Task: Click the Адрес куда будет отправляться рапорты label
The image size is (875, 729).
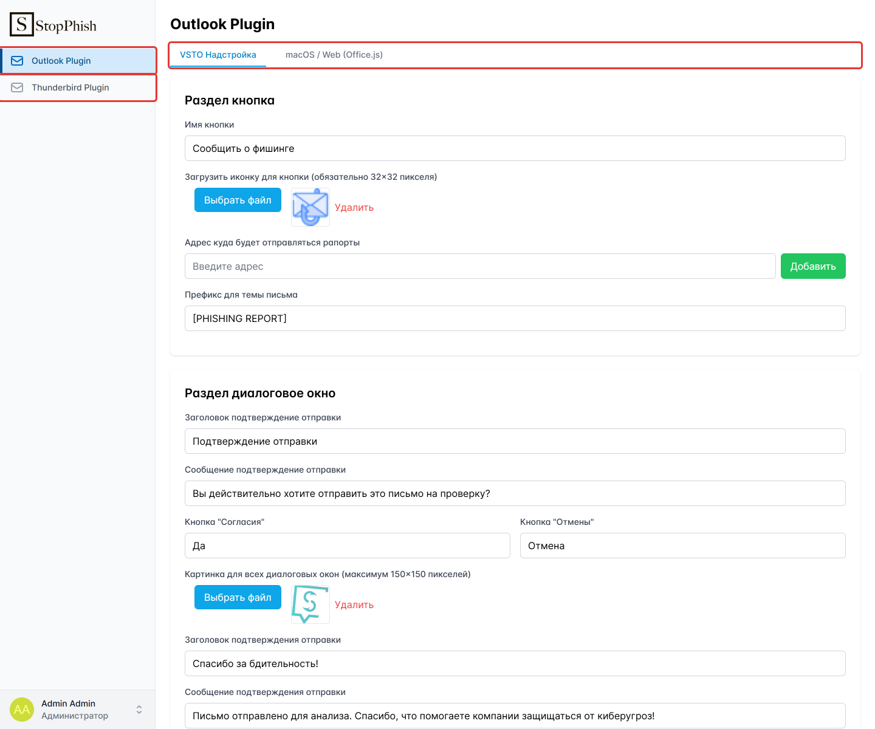Action: point(272,242)
